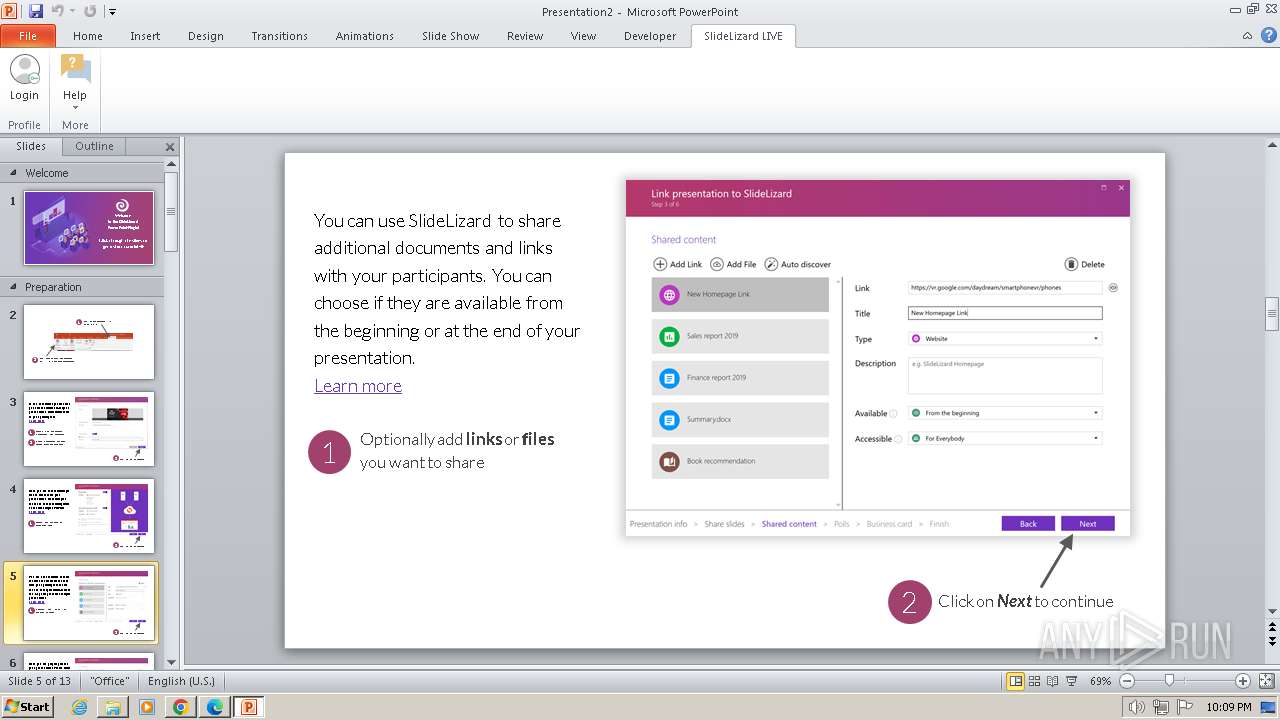Click the volume speaker tray icon
The height and width of the screenshot is (720, 1280).
[1137, 707]
